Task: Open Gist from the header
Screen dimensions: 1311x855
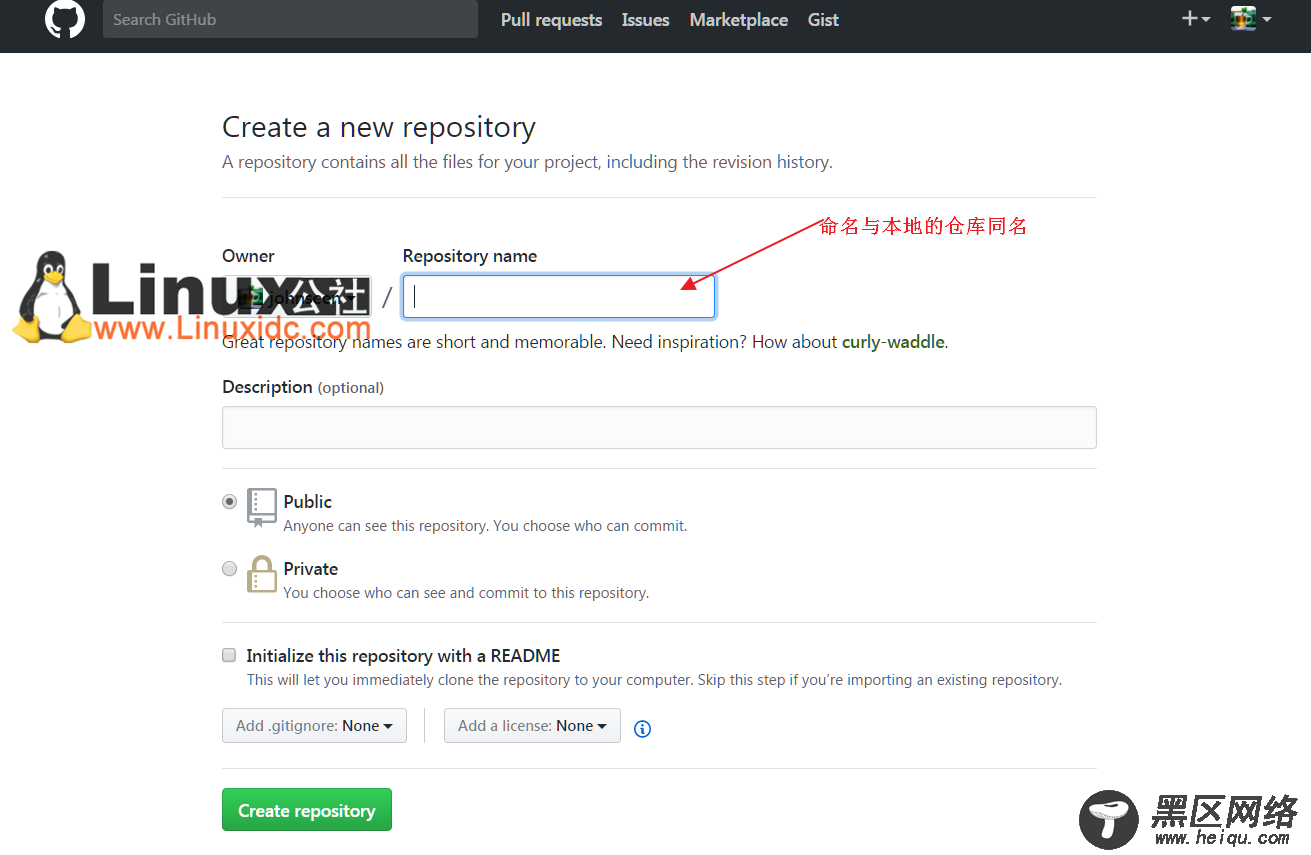Action: pos(823,20)
